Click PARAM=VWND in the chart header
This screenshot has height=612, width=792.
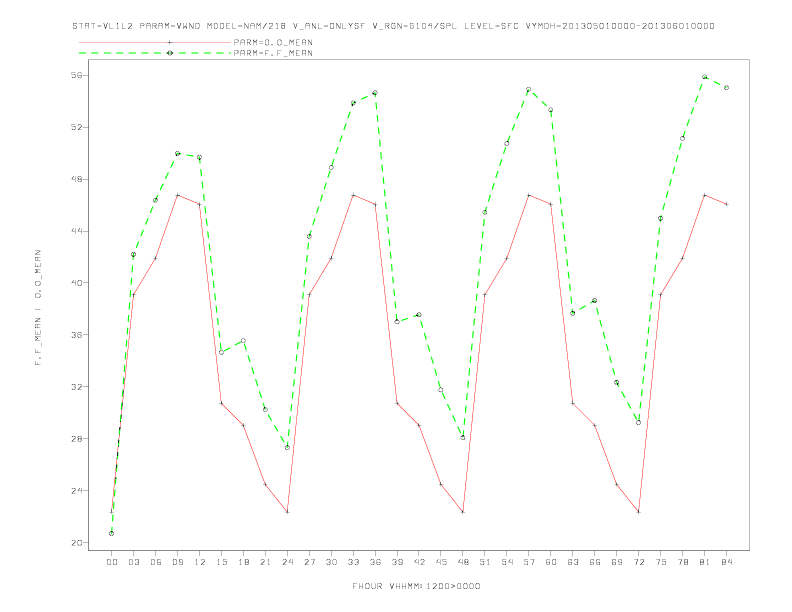tap(170, 26)
